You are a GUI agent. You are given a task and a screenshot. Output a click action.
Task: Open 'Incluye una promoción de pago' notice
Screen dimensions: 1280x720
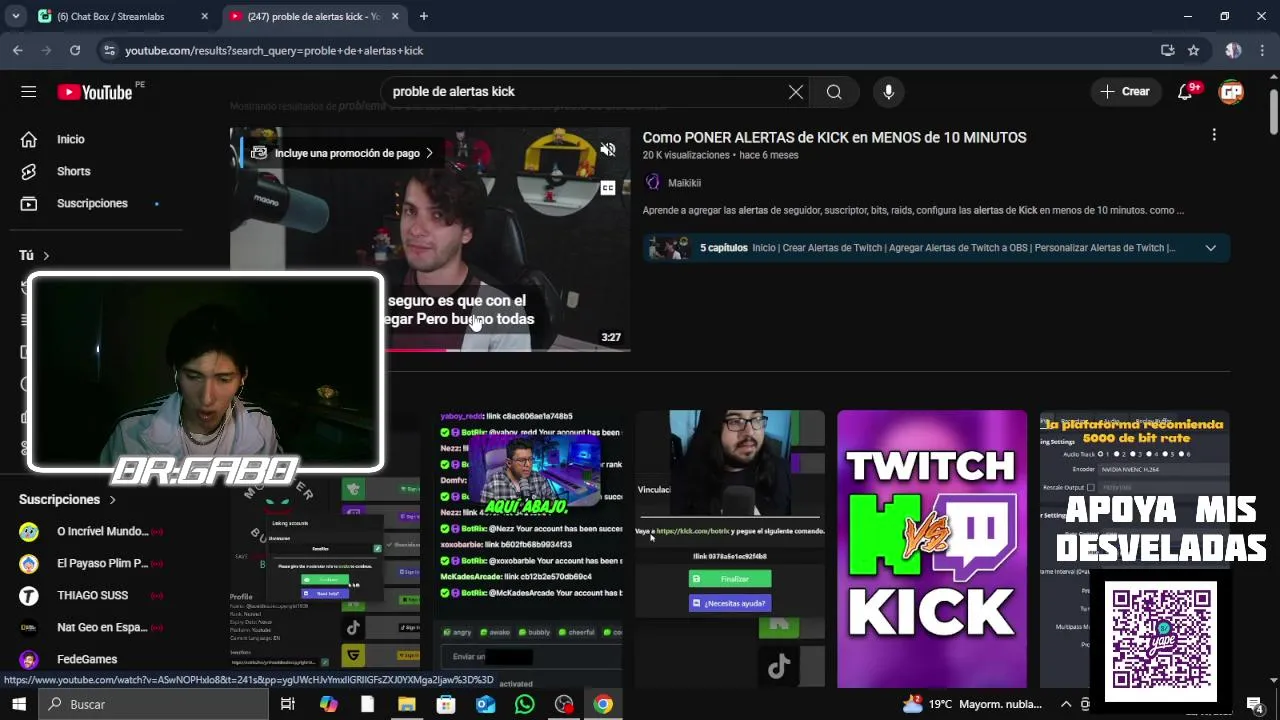[x=342, y=153]
